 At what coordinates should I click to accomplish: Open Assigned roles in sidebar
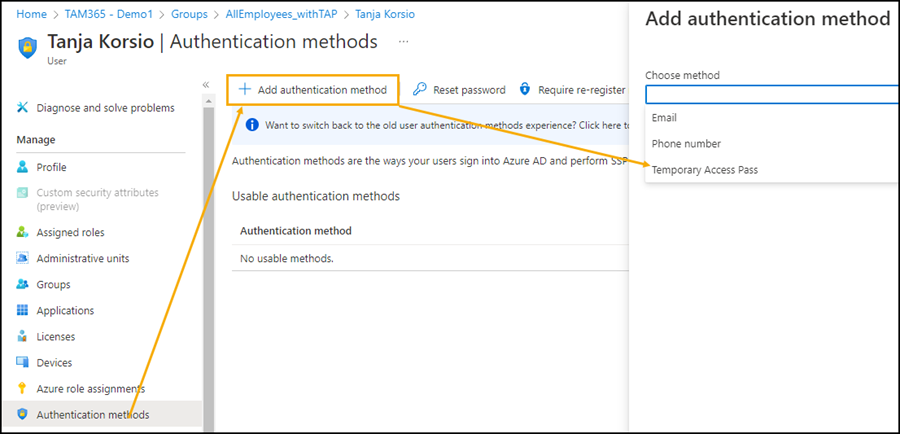tap(71, 232)
